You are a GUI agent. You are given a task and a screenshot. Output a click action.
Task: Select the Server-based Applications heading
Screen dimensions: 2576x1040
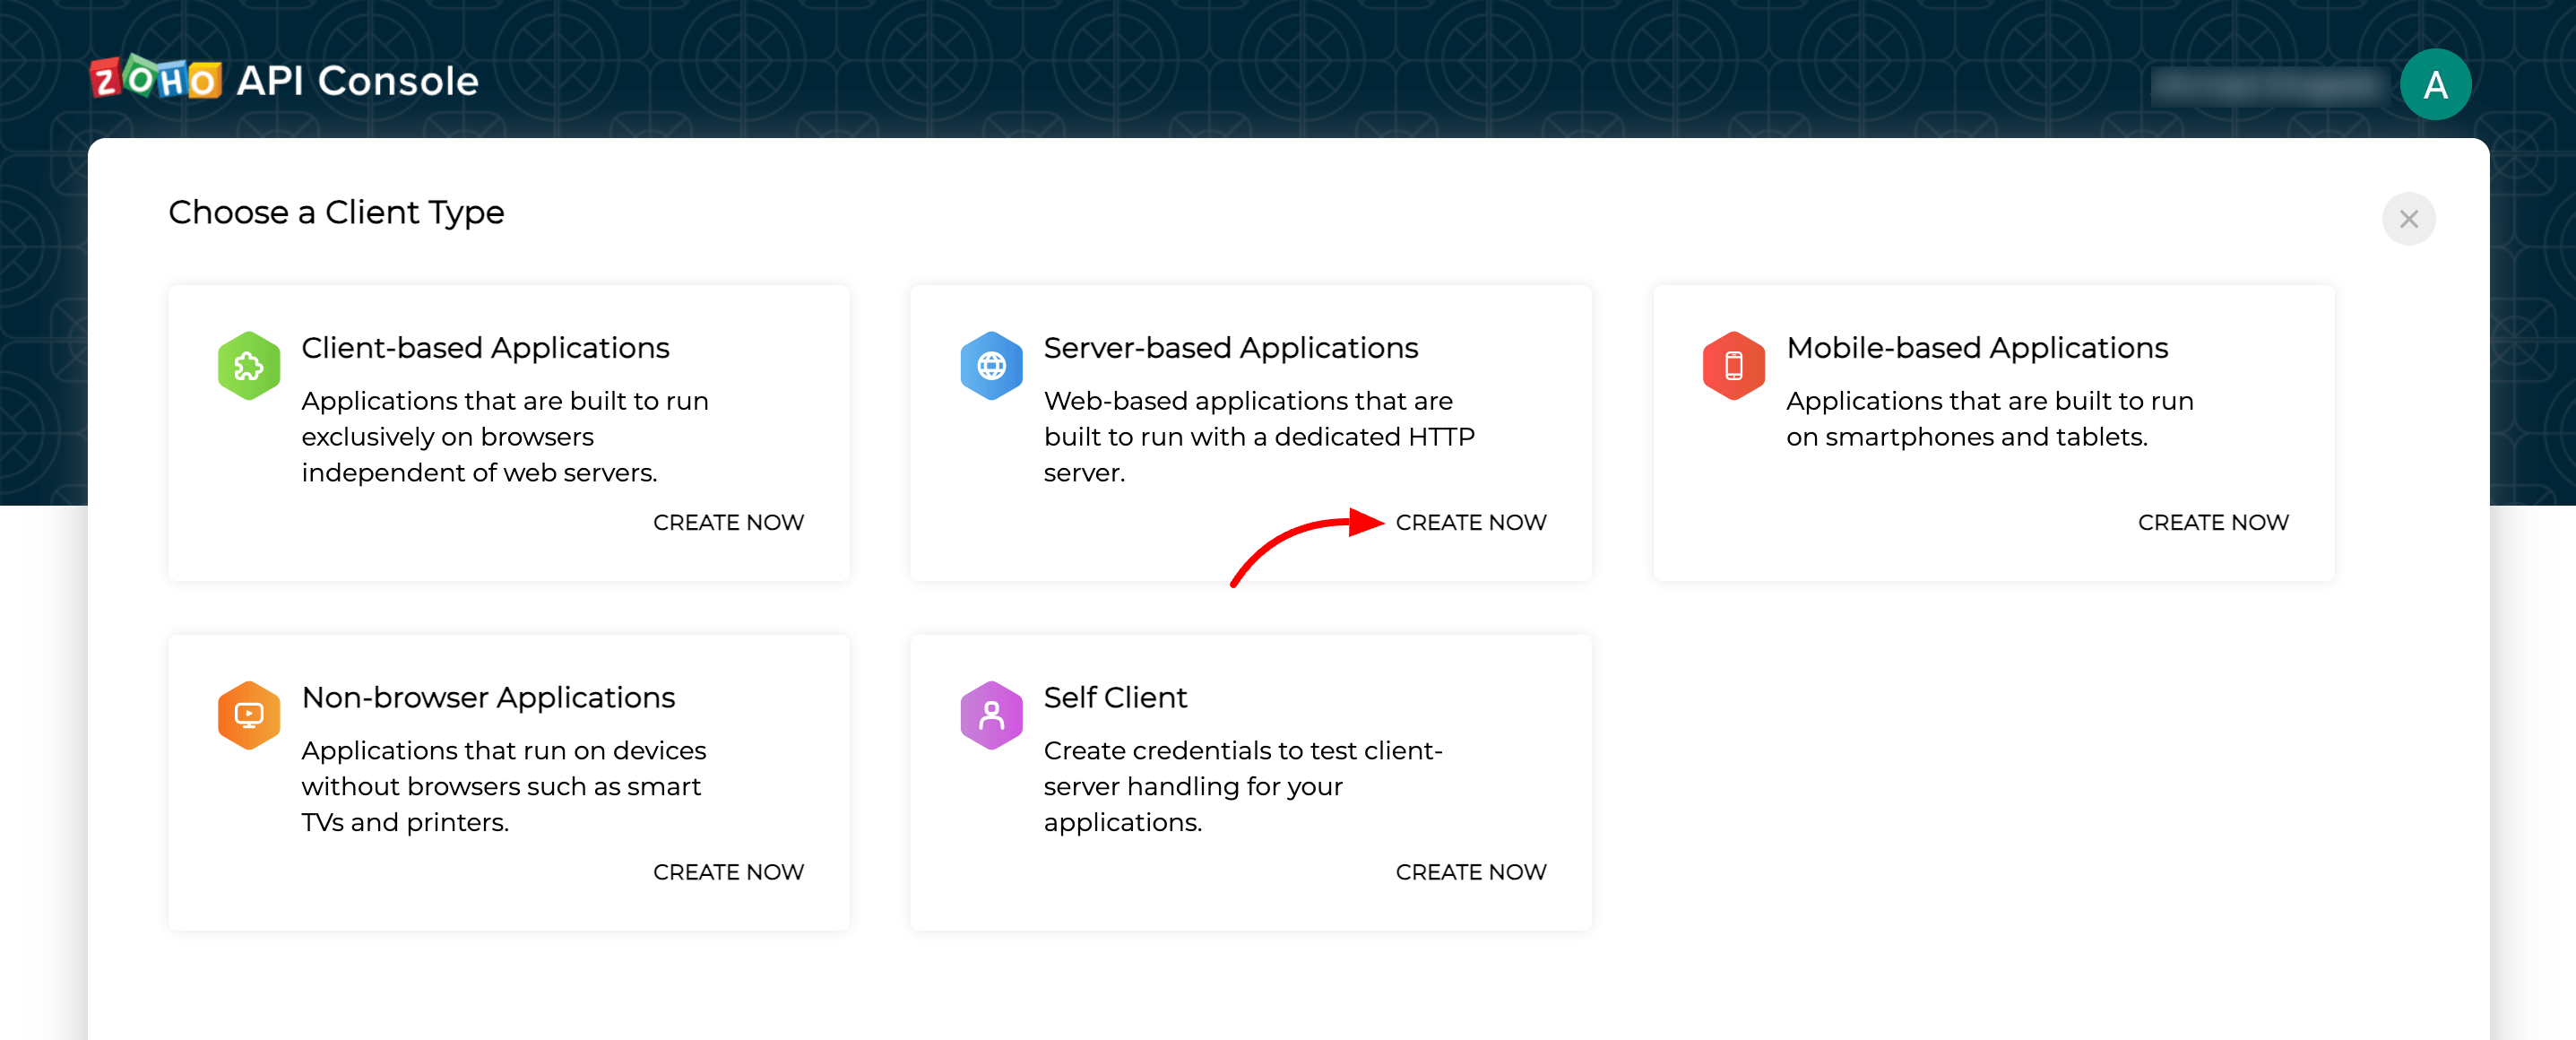[x=1230, y=348]
